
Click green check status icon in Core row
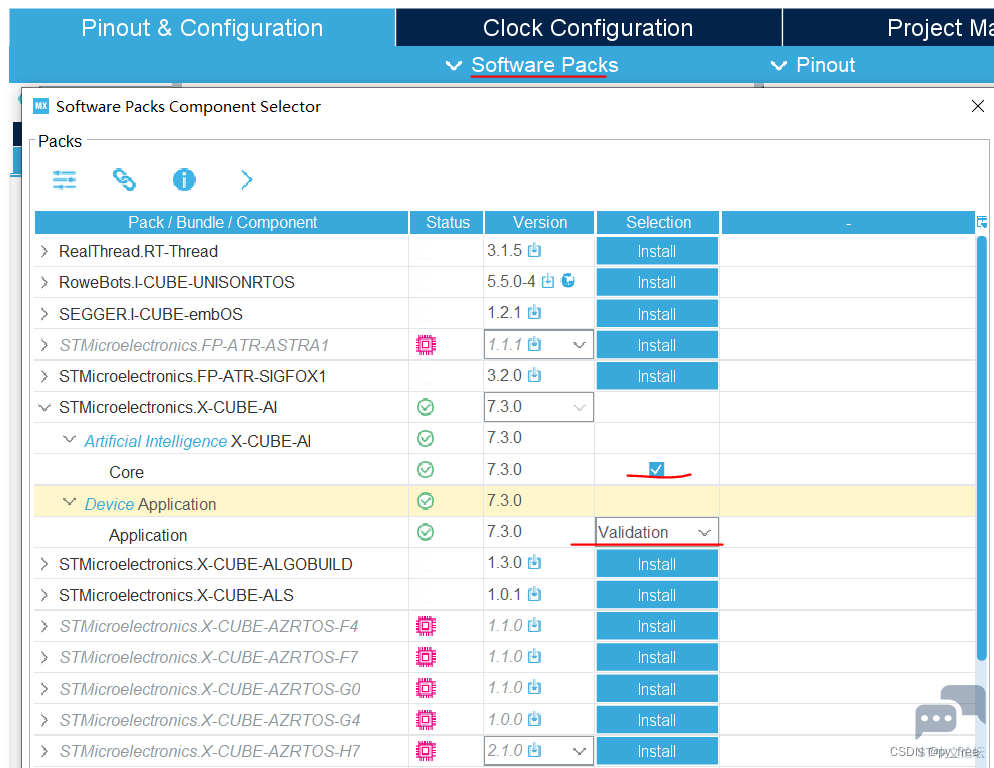(425, 469)
